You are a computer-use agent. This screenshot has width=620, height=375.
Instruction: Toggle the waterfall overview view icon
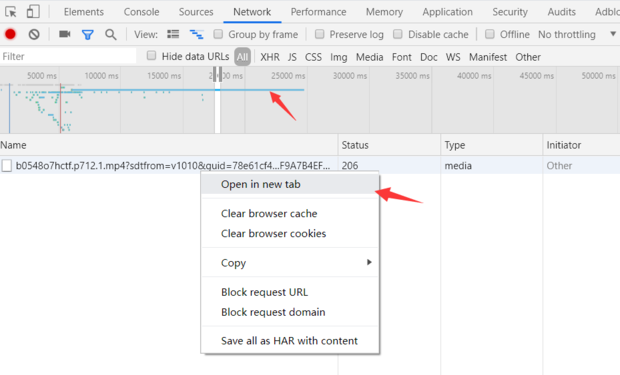197,34
